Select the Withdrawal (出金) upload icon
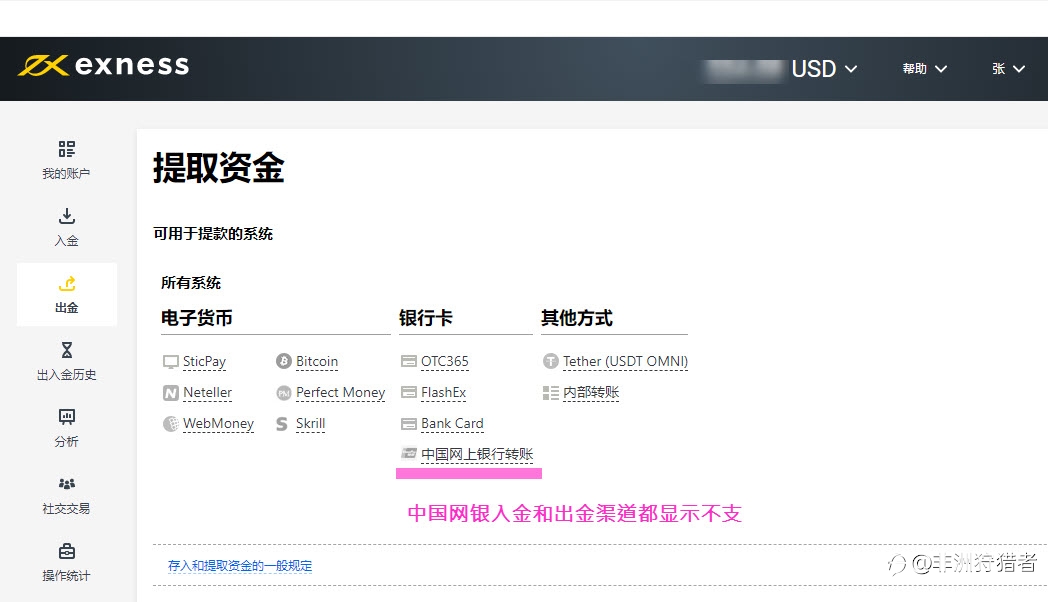This screenshot has width=1048, height=602. [x=66, y=283]
